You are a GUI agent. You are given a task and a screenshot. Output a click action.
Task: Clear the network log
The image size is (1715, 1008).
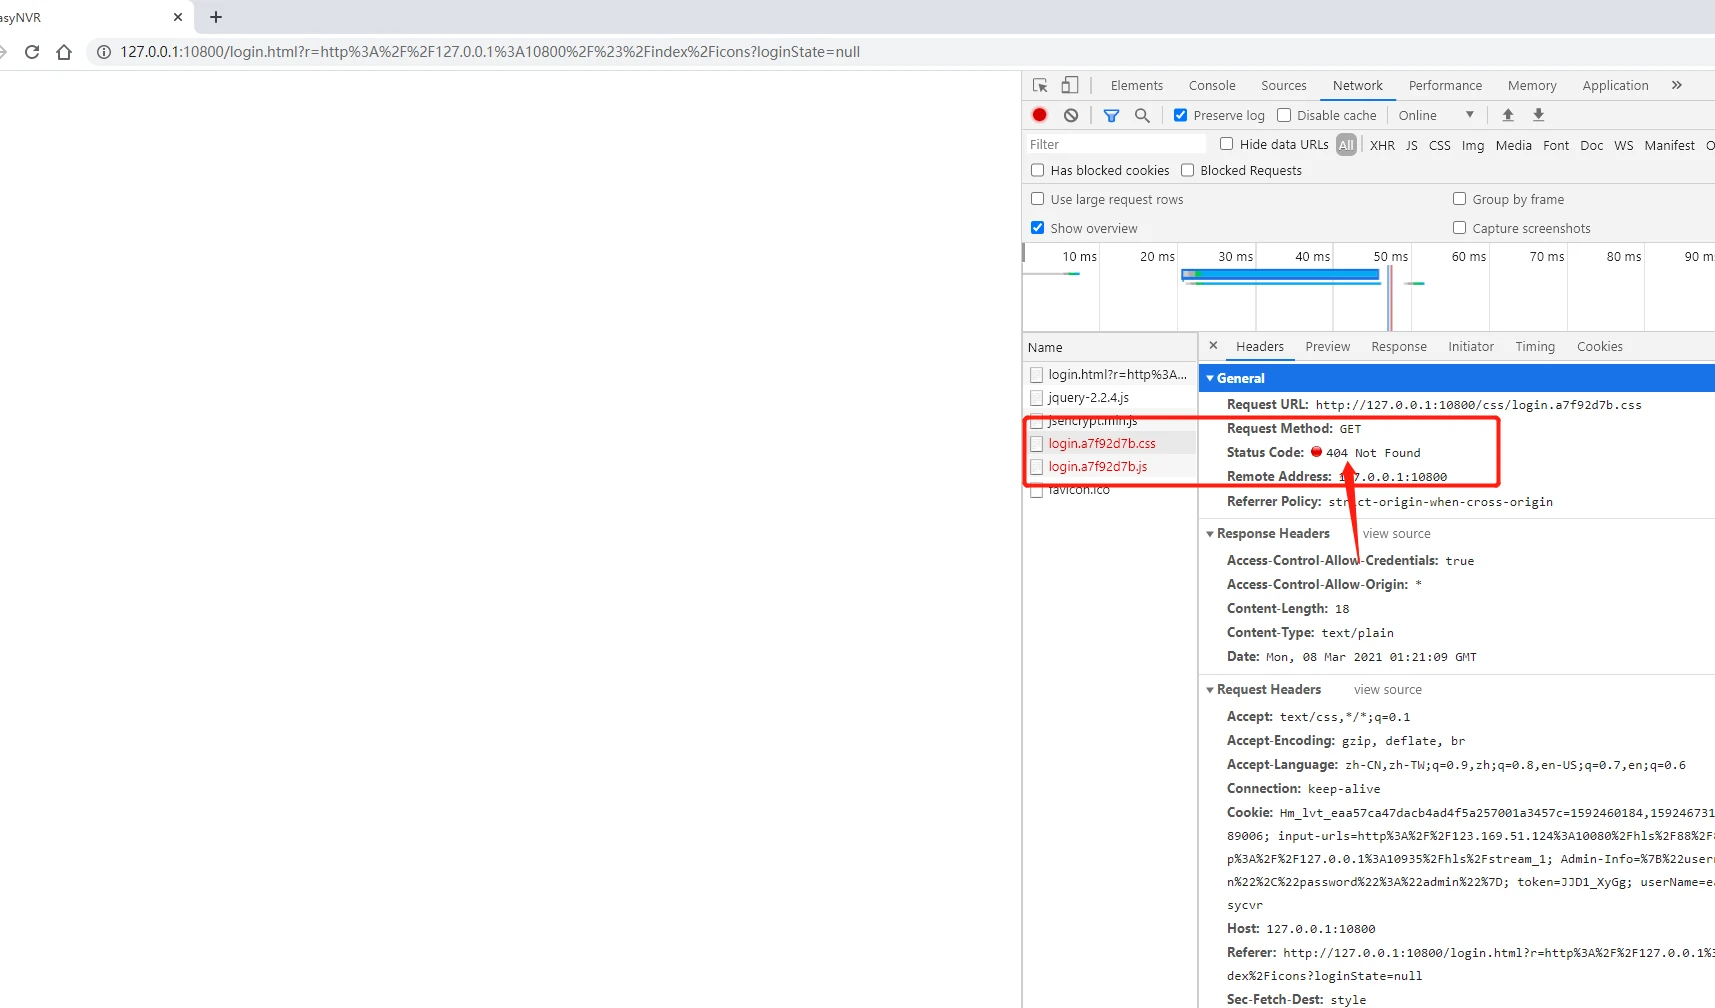(x=1071, y=115)
